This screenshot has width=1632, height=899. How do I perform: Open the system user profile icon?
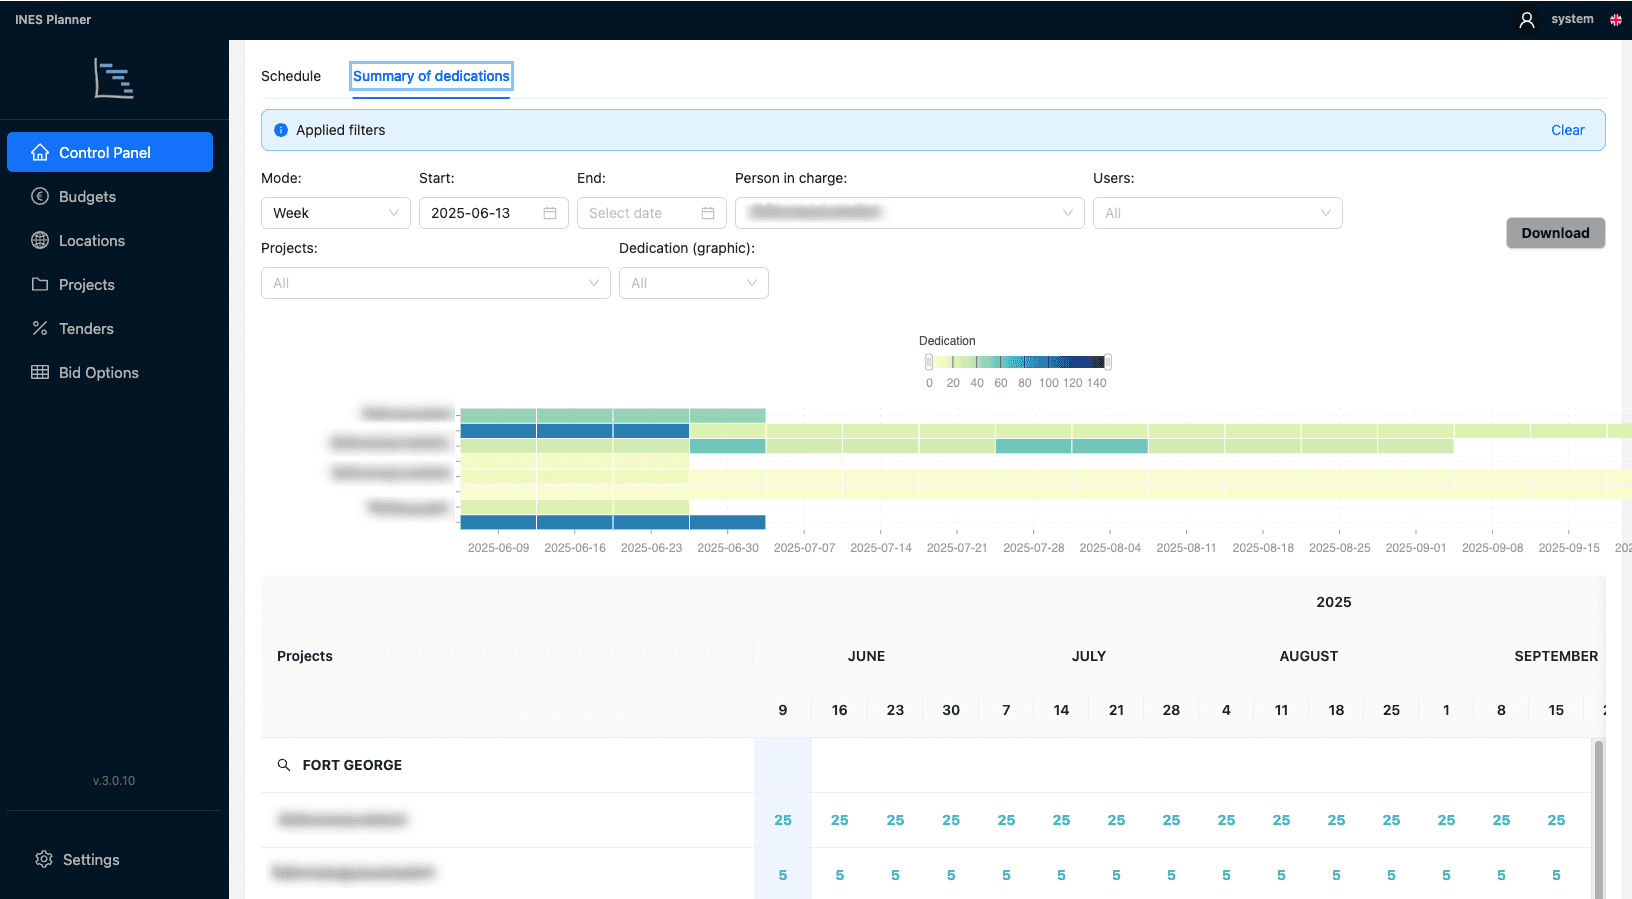click(x=1527, y=20)
